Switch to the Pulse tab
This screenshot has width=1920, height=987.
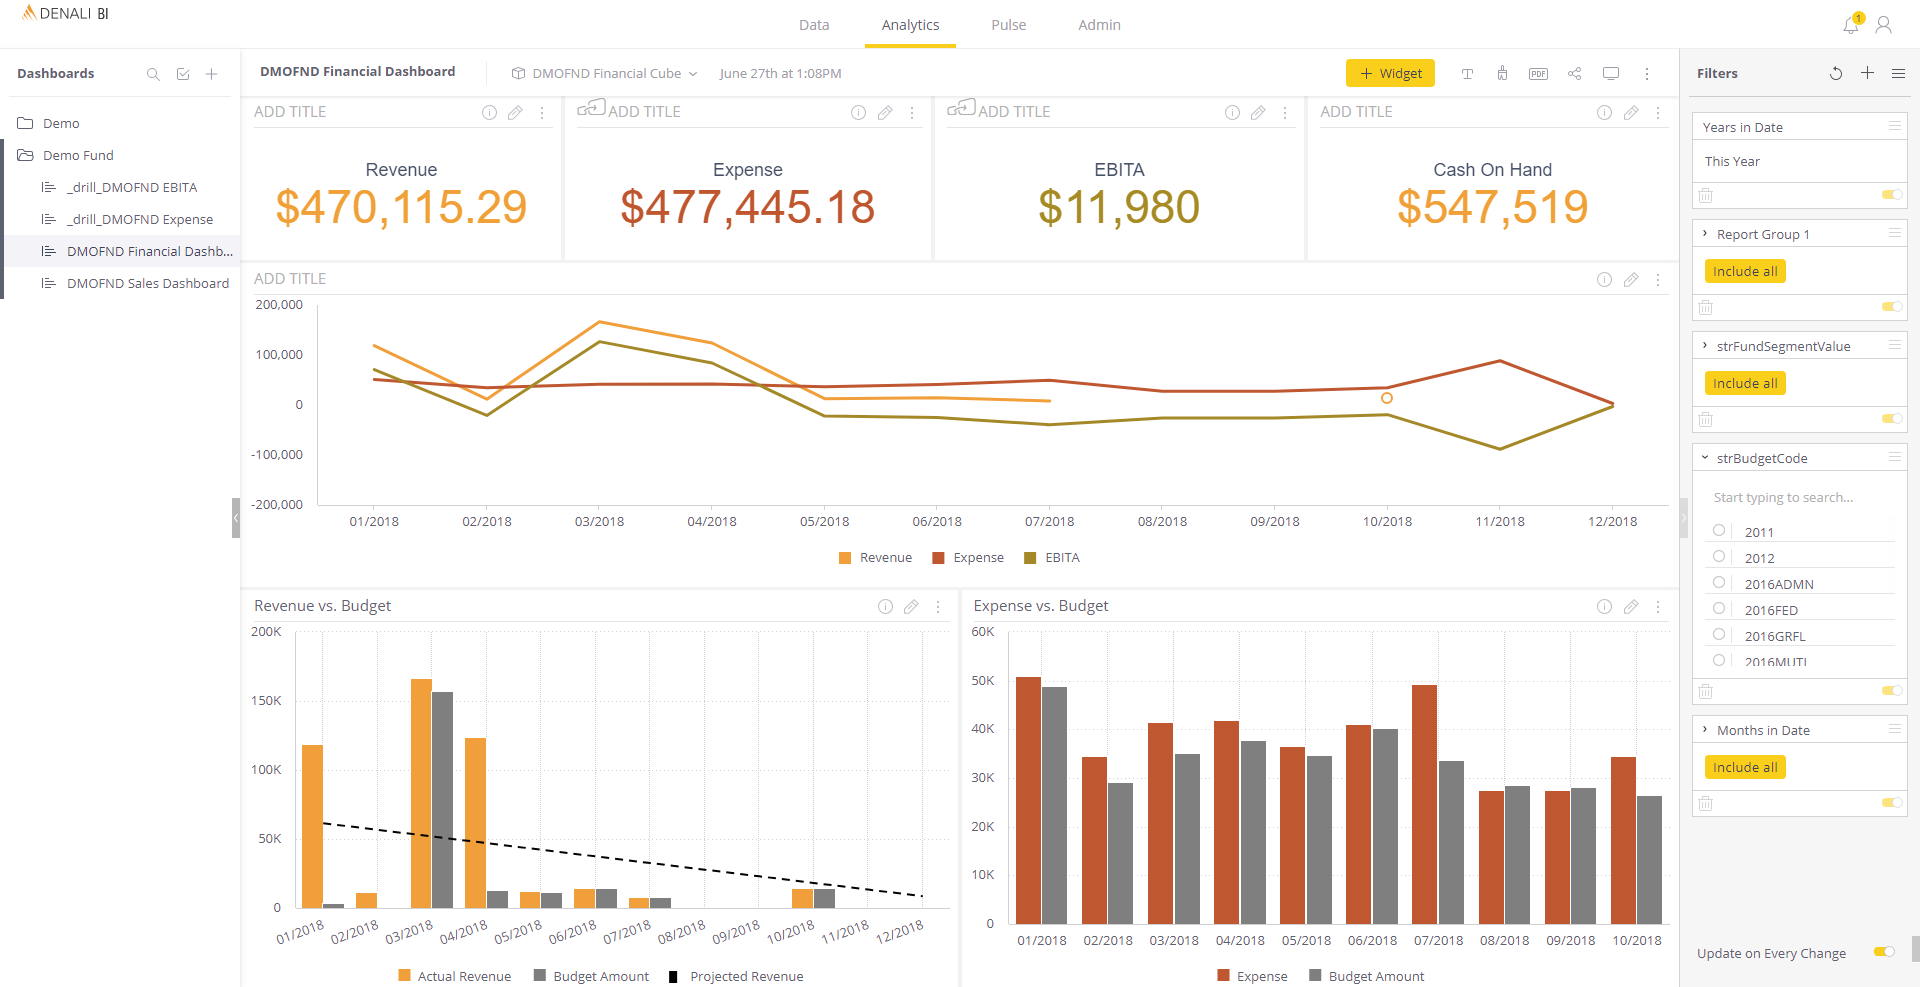(1008, 25)
